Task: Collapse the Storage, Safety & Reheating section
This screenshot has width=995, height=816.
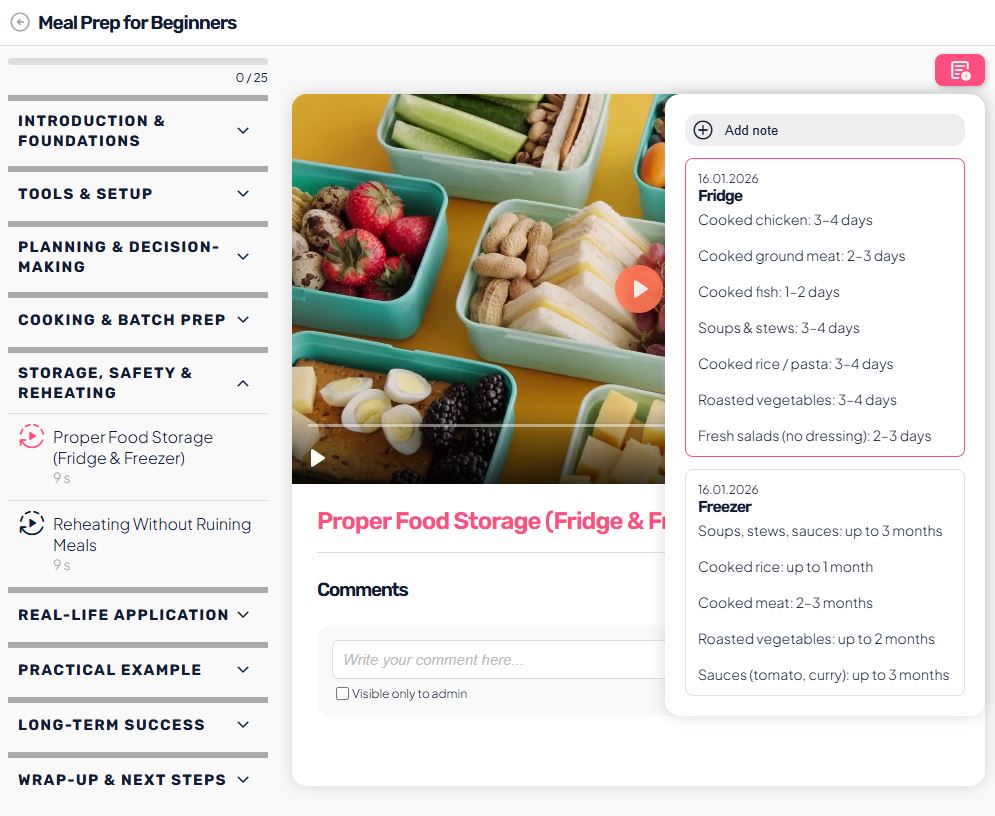Action: coord(243,383)
